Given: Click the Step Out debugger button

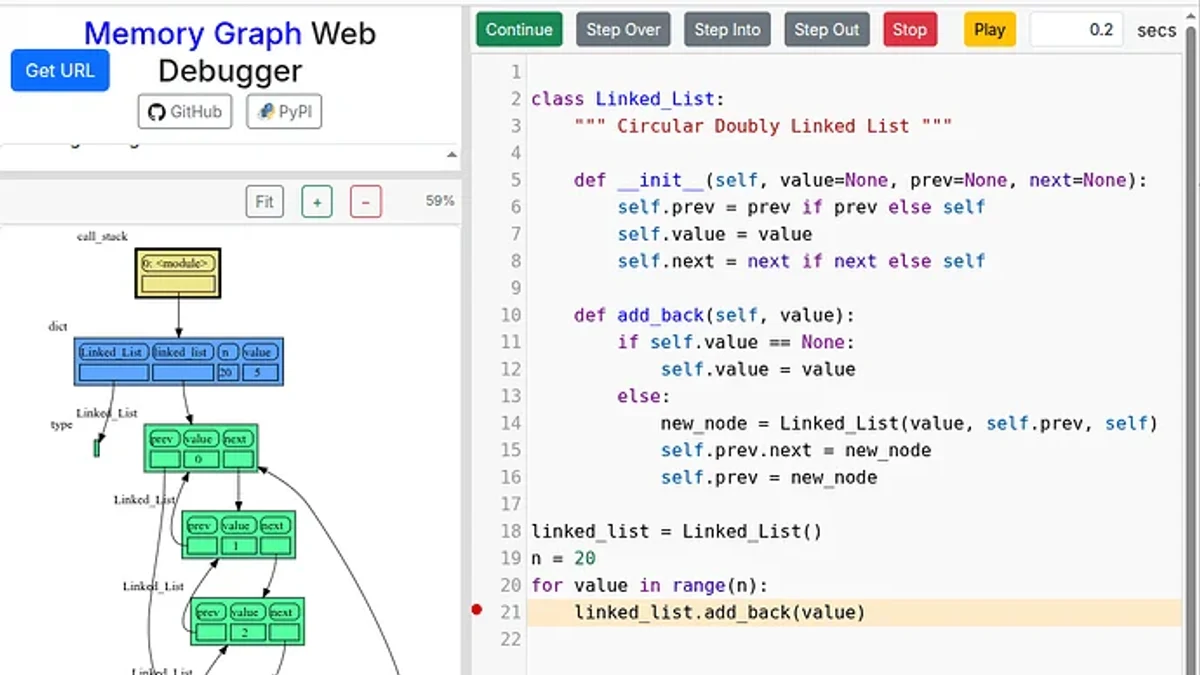Looking at the screenshot, I should click(x=827, y=30).
